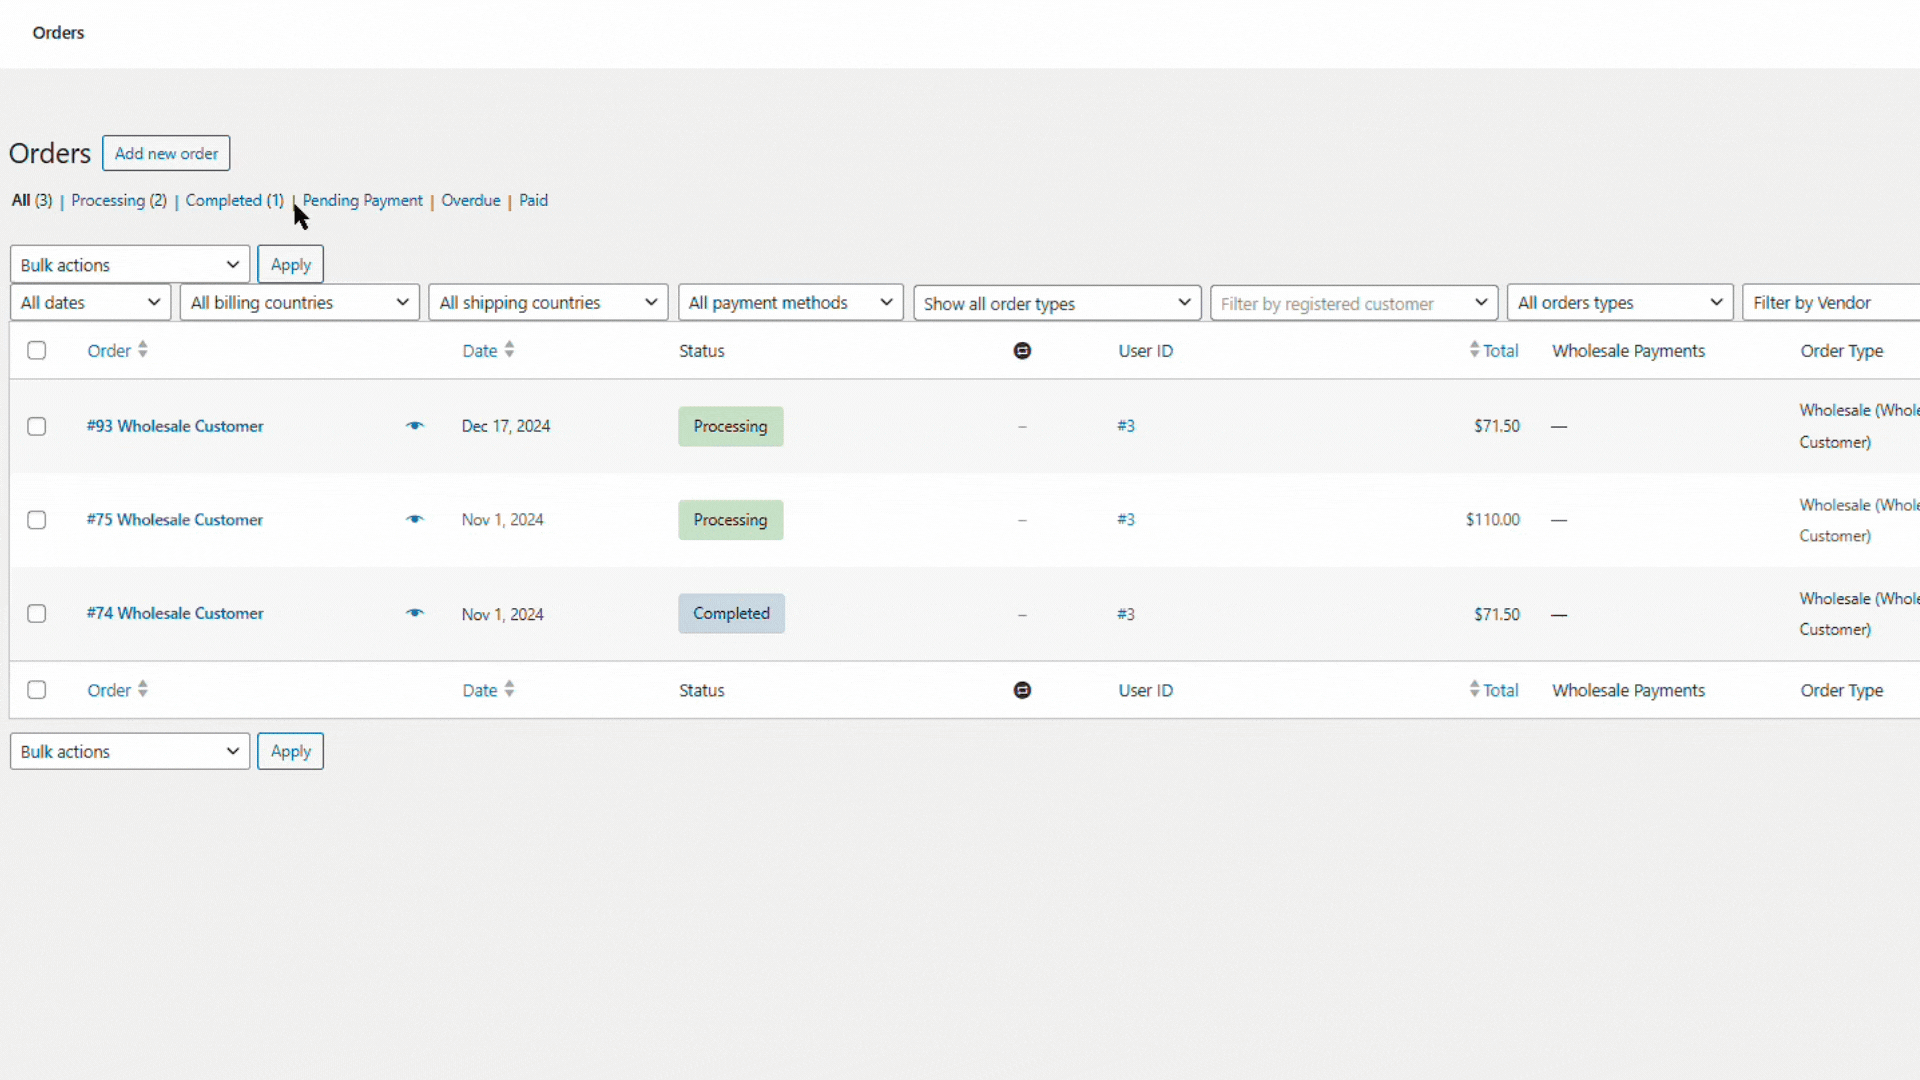The image size is (1920, 1080).
Task: Open order #74 Wholesale Customer link
Action: pos(175,613)
